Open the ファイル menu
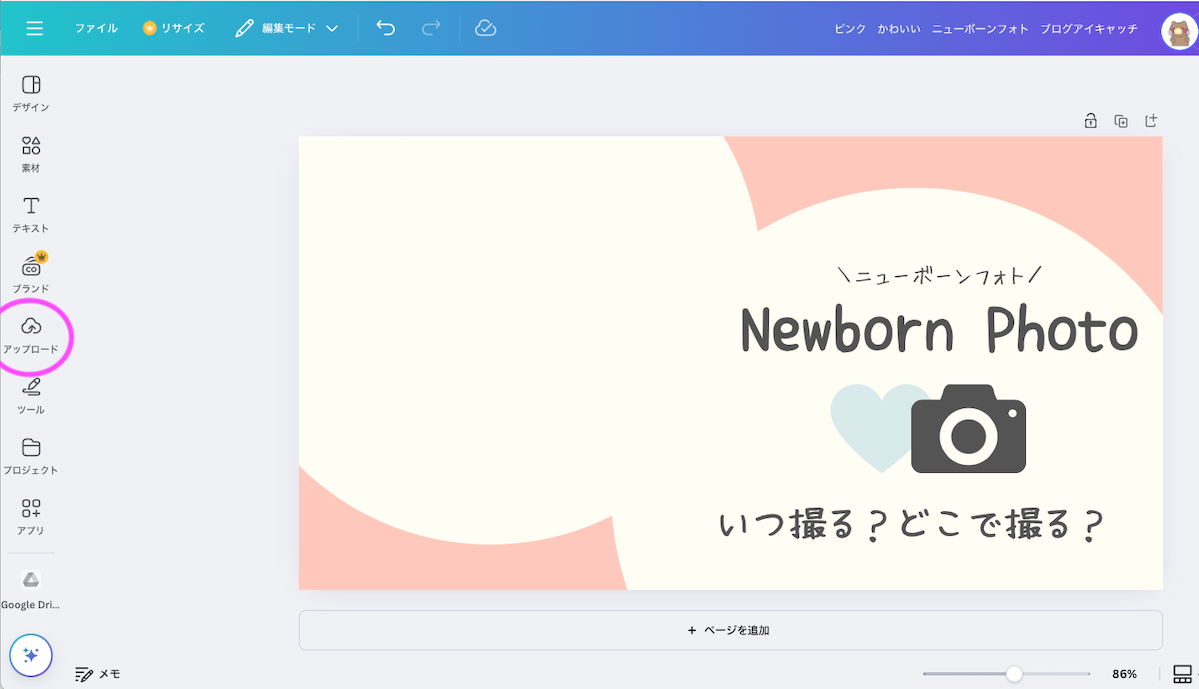The image size is (1199, 689). (96, 28)
